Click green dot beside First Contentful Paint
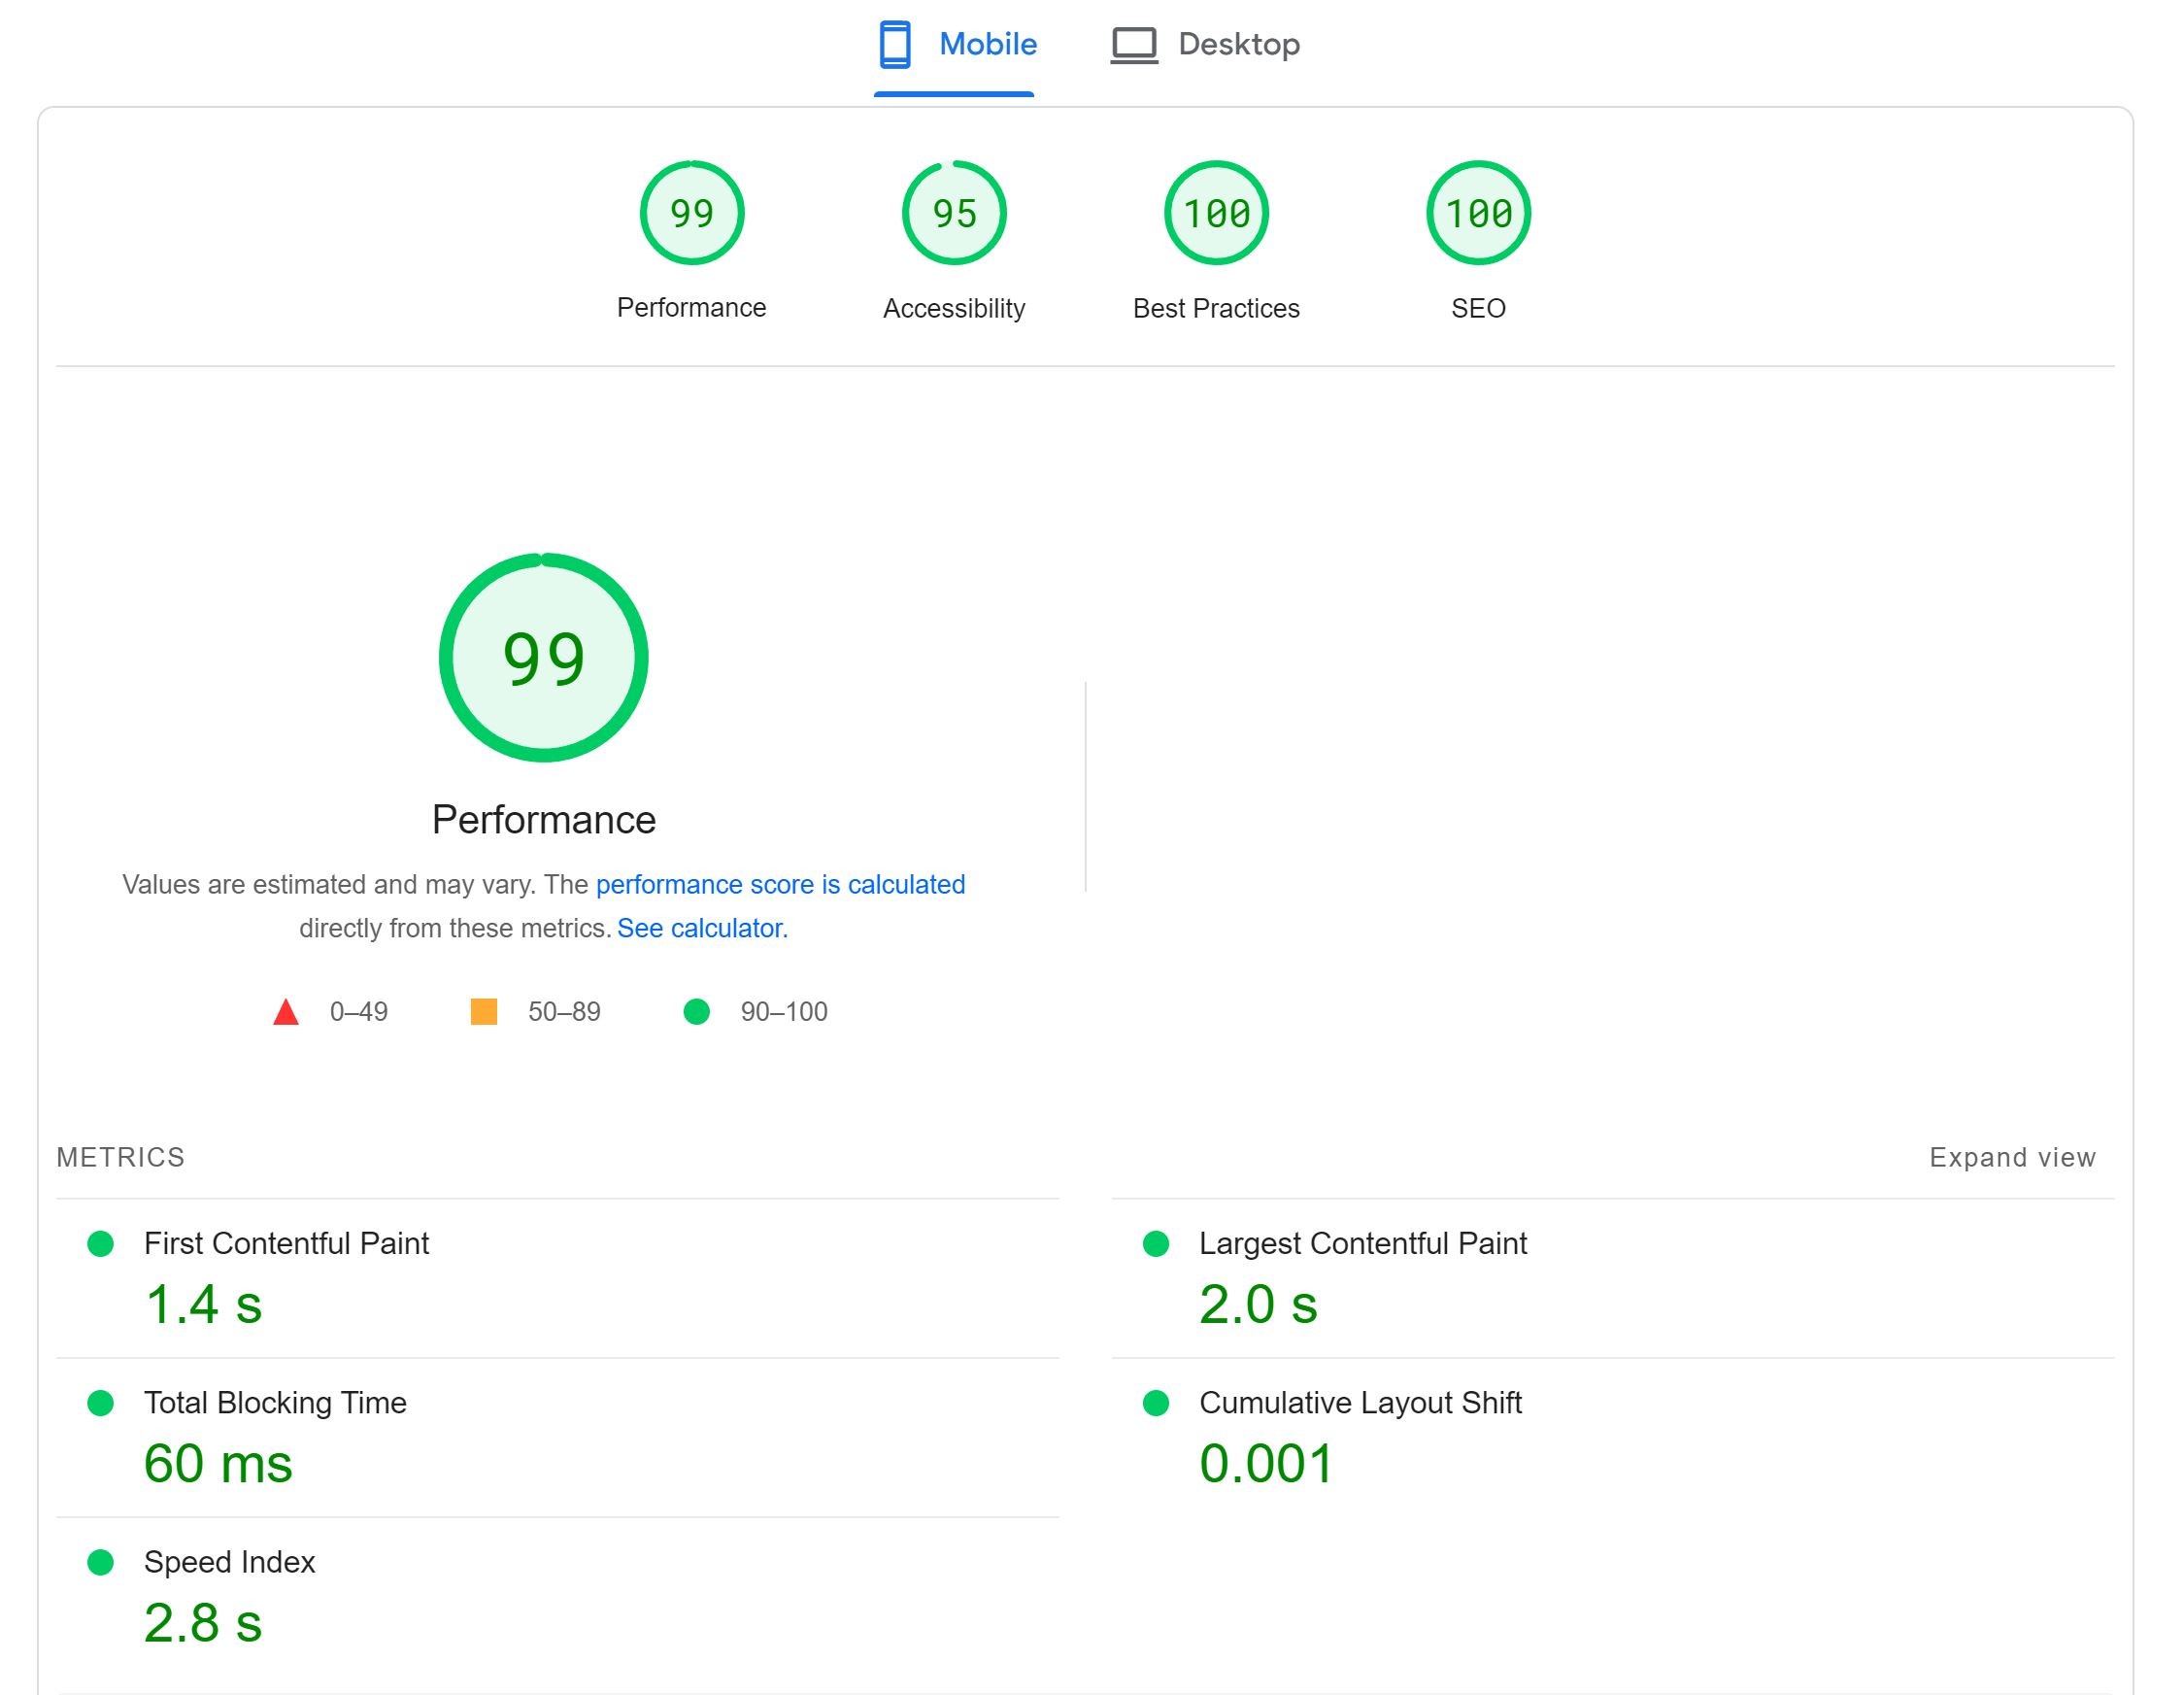Image resolution: width=2184 pixels, height=1695 pixels. pos(101,1244)
